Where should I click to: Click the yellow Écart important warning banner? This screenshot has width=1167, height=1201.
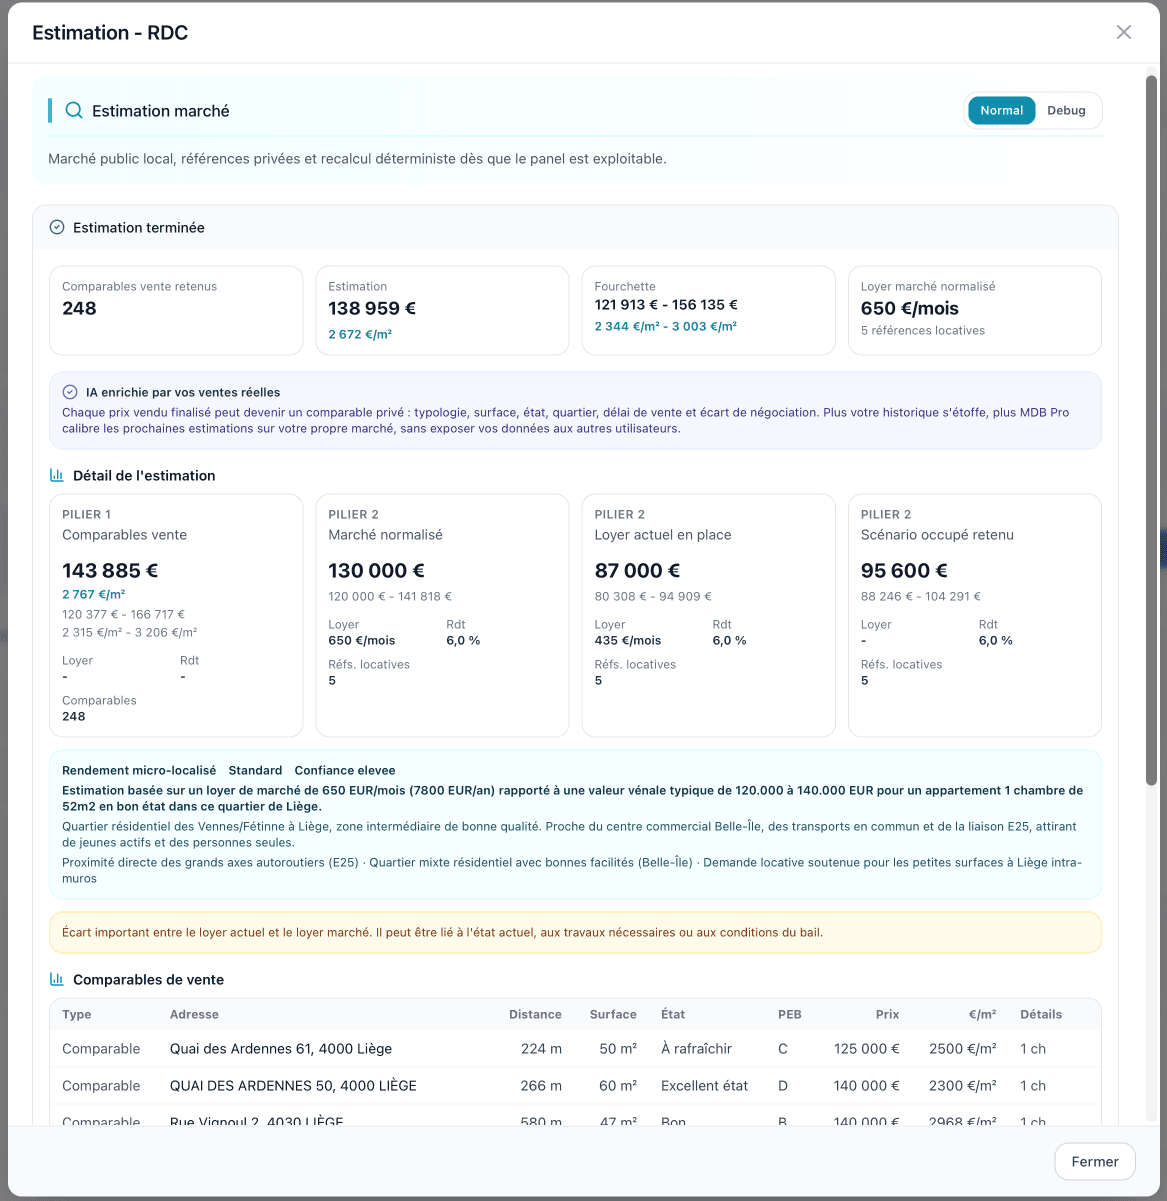click(x=575, y=932)
